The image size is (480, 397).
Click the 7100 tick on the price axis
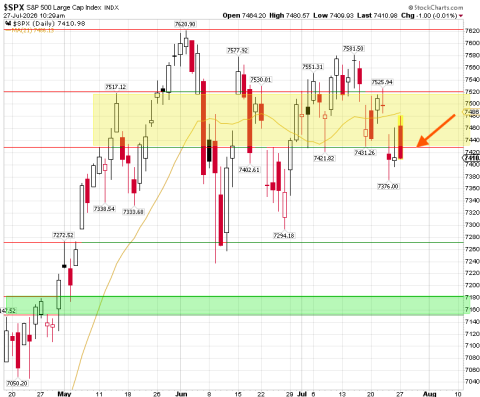(x=472, y=346)
